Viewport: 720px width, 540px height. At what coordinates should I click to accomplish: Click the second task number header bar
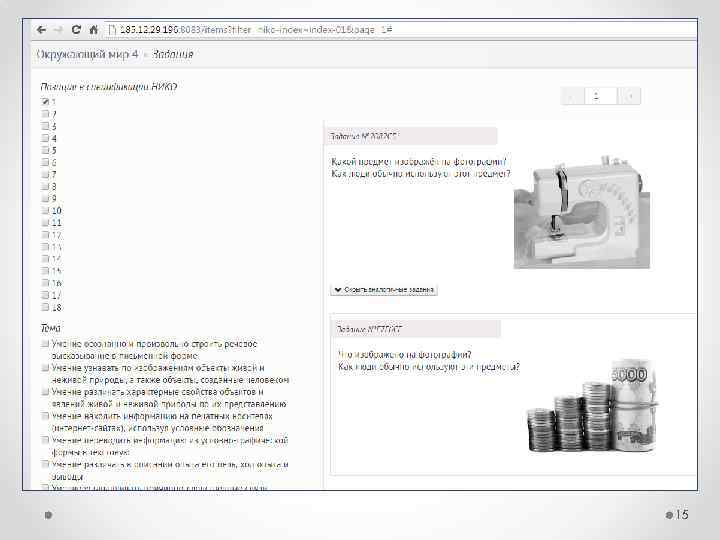click(416, 329)
